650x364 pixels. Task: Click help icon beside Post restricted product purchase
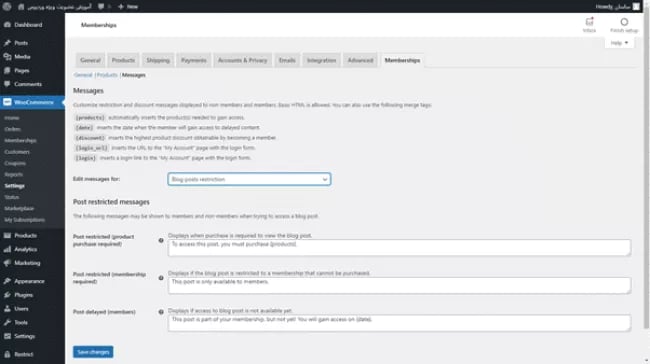coord(161,240)
